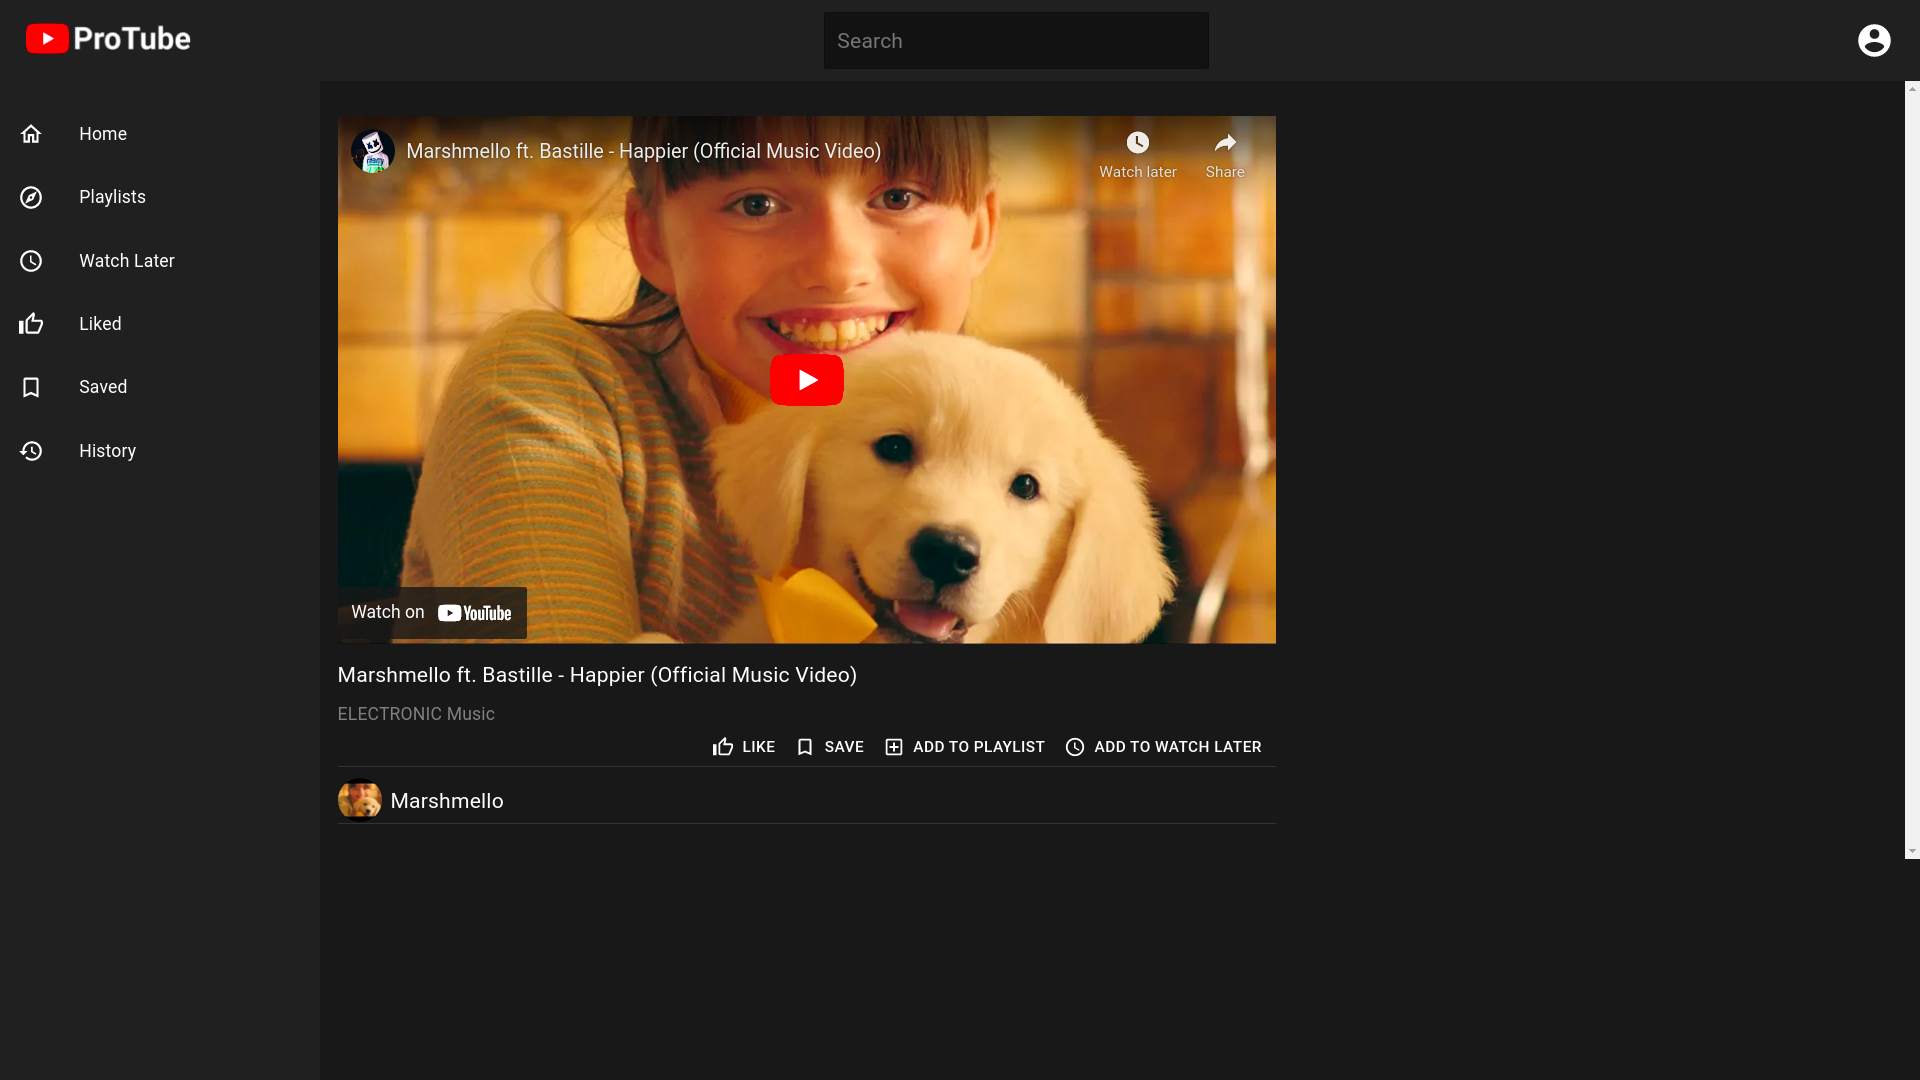Choose ADD TO WATCH LATER
This screenshot has width=1920, height=1080.
1164,747
